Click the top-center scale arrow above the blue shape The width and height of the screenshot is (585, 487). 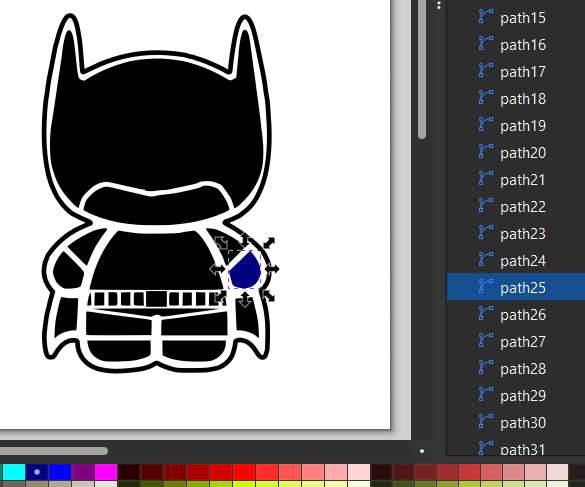(244, 239)
